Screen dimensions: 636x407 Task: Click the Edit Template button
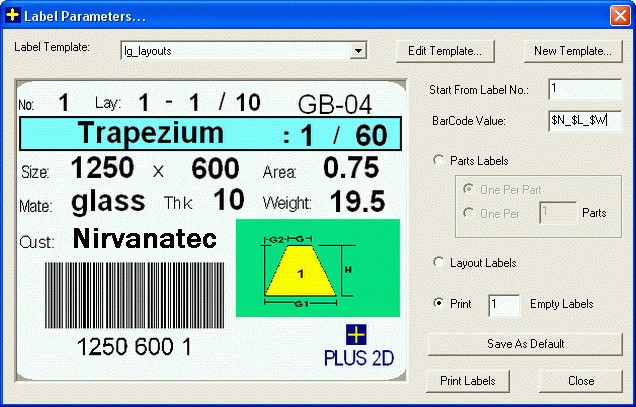click(x=445, y=51)
